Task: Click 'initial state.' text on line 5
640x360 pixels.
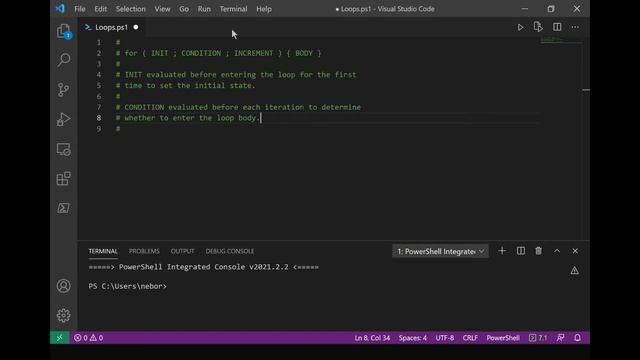Action: click(x=225, y=86)
